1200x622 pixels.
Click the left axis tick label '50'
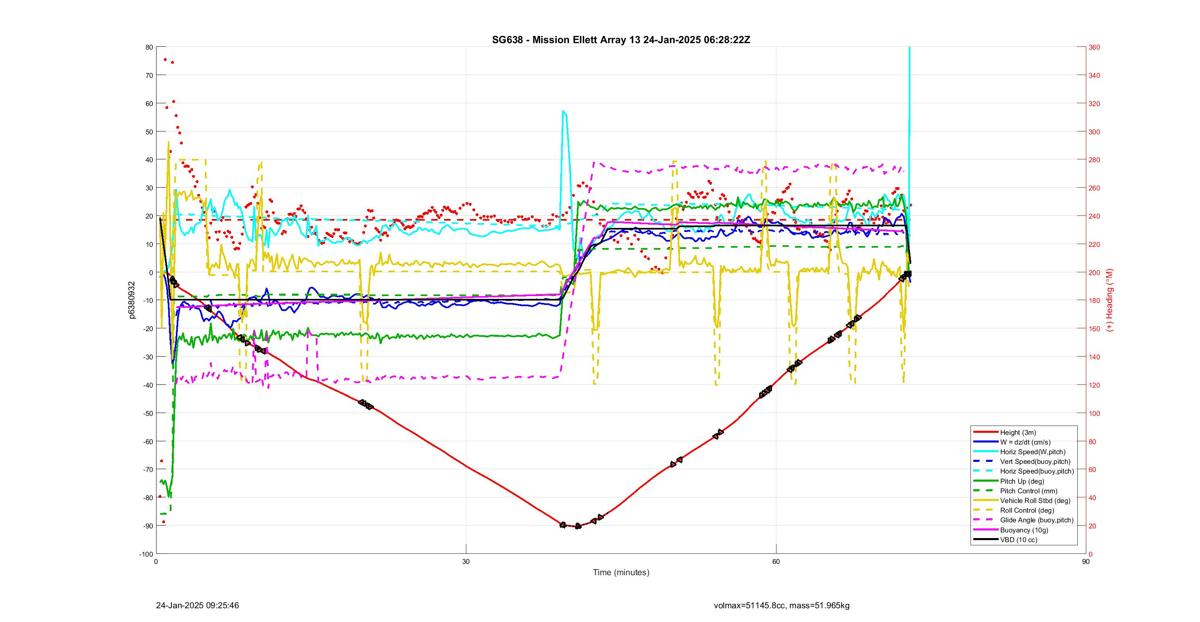[x=149, y=132]
